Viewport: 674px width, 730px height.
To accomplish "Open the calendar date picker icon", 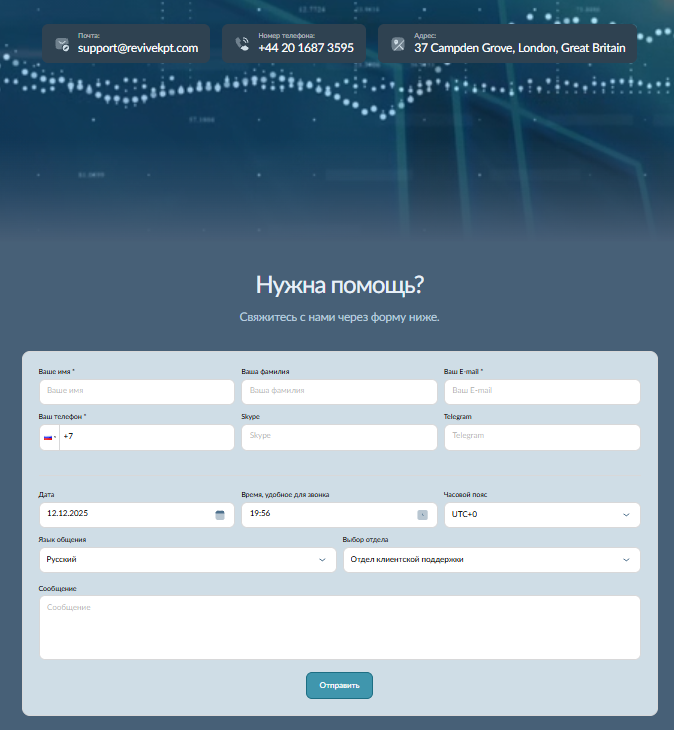I will tap(220, 515).
